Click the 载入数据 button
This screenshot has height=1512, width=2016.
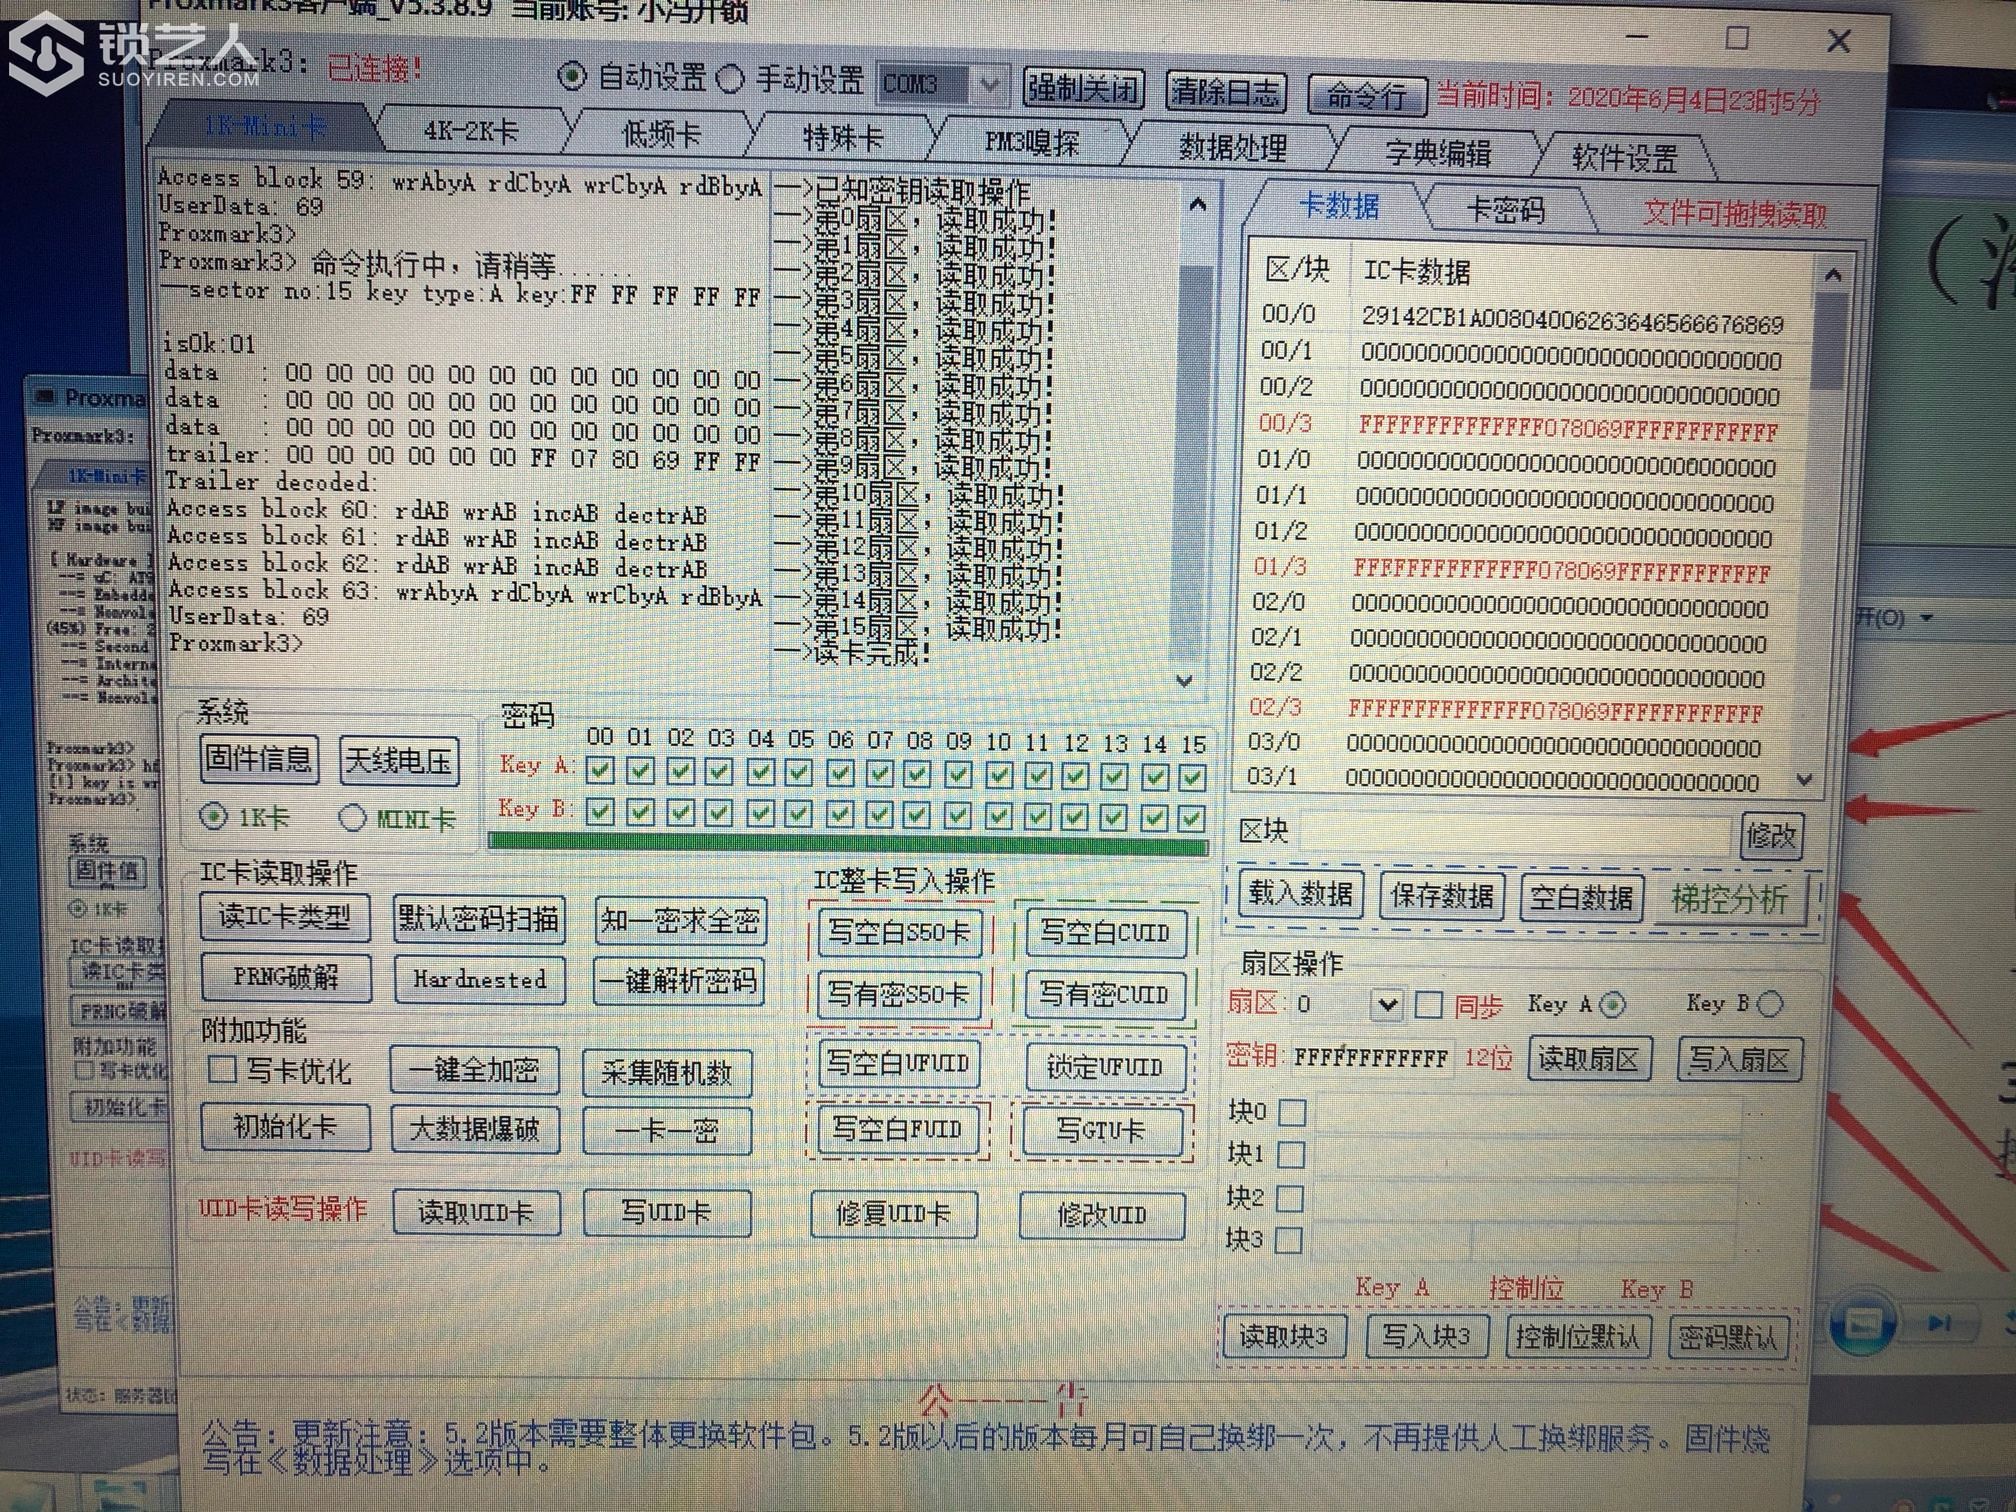(1300, 893)
